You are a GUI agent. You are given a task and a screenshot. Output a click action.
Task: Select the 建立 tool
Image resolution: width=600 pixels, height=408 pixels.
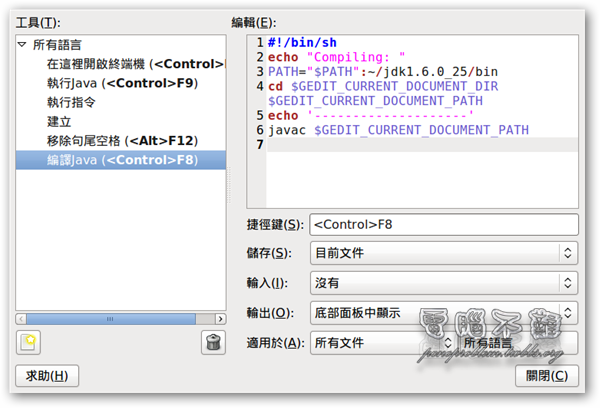point(59,121)
